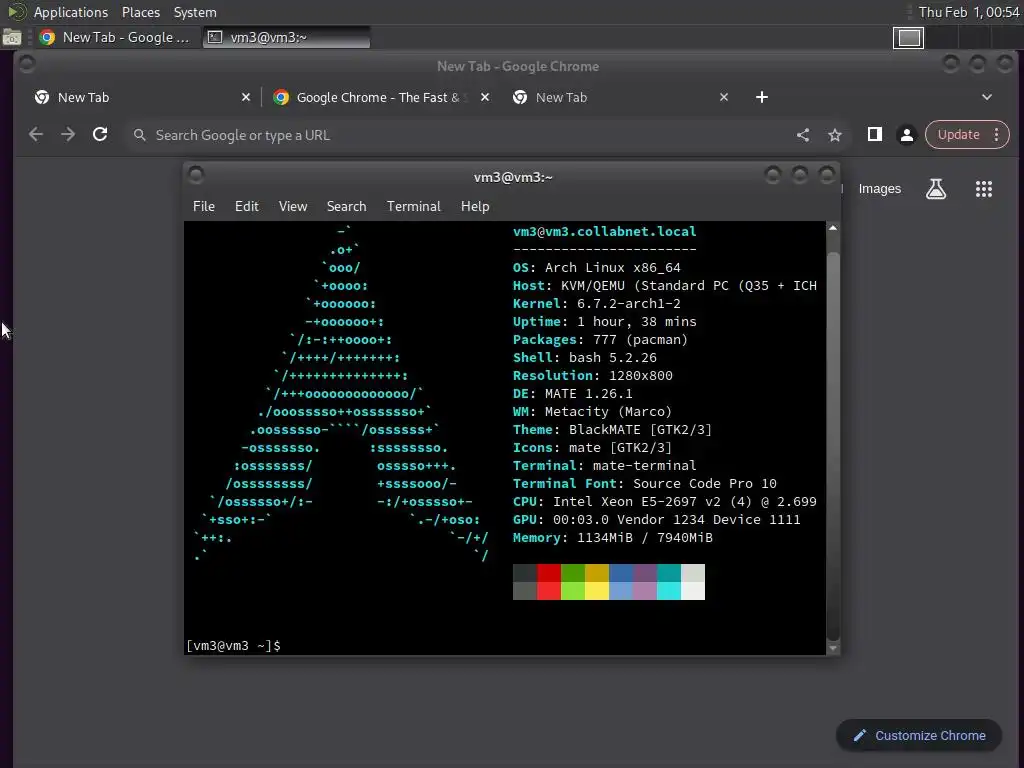Viewport: 1024px width, 768px height.
Task: Close the Google Chrome - The Fast tab
Action: tap(485, 97)
